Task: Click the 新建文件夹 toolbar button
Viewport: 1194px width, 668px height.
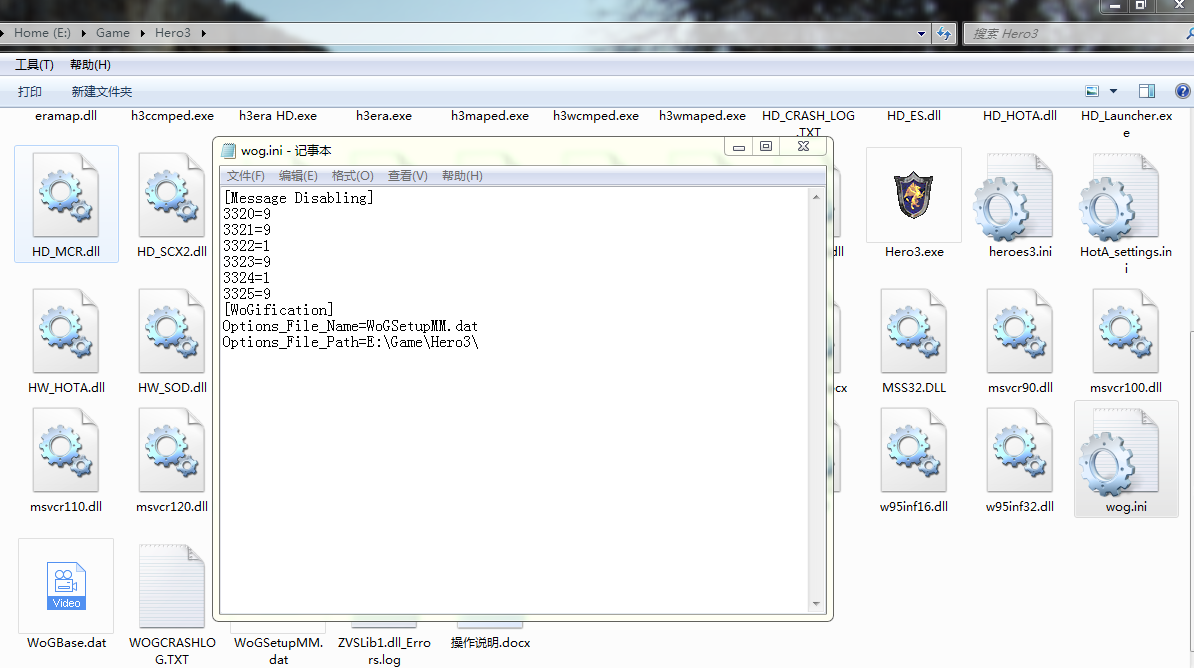Action: (x=101, y=91)
